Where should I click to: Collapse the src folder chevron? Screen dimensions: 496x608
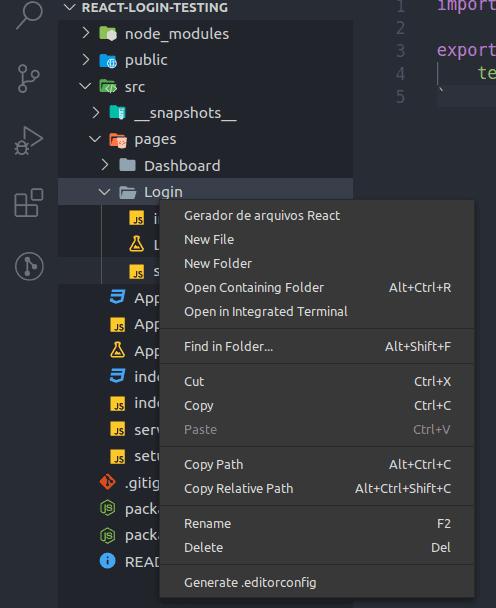(x=85, y=86)
